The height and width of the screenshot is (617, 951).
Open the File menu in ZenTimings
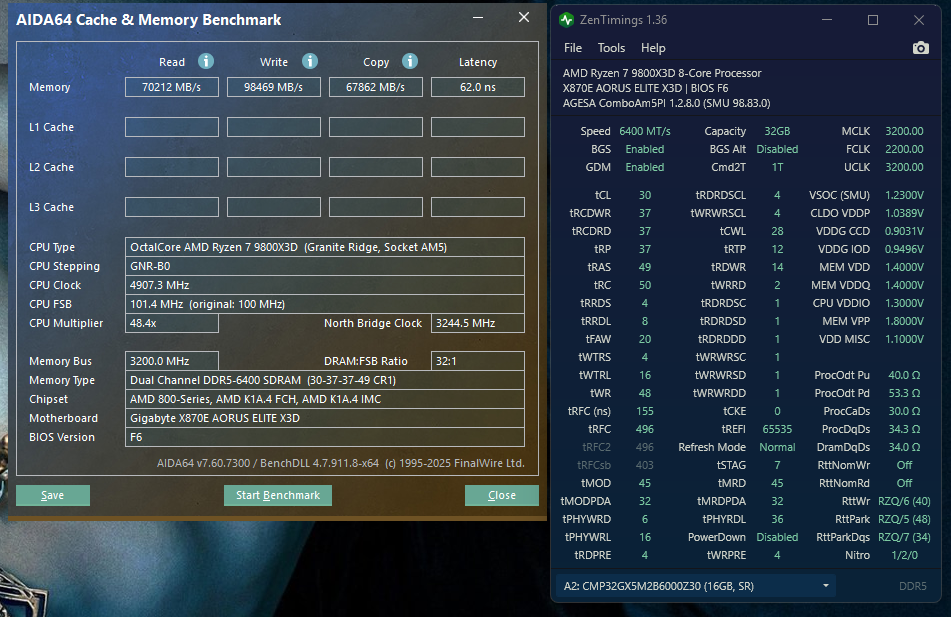coord(573,48)
